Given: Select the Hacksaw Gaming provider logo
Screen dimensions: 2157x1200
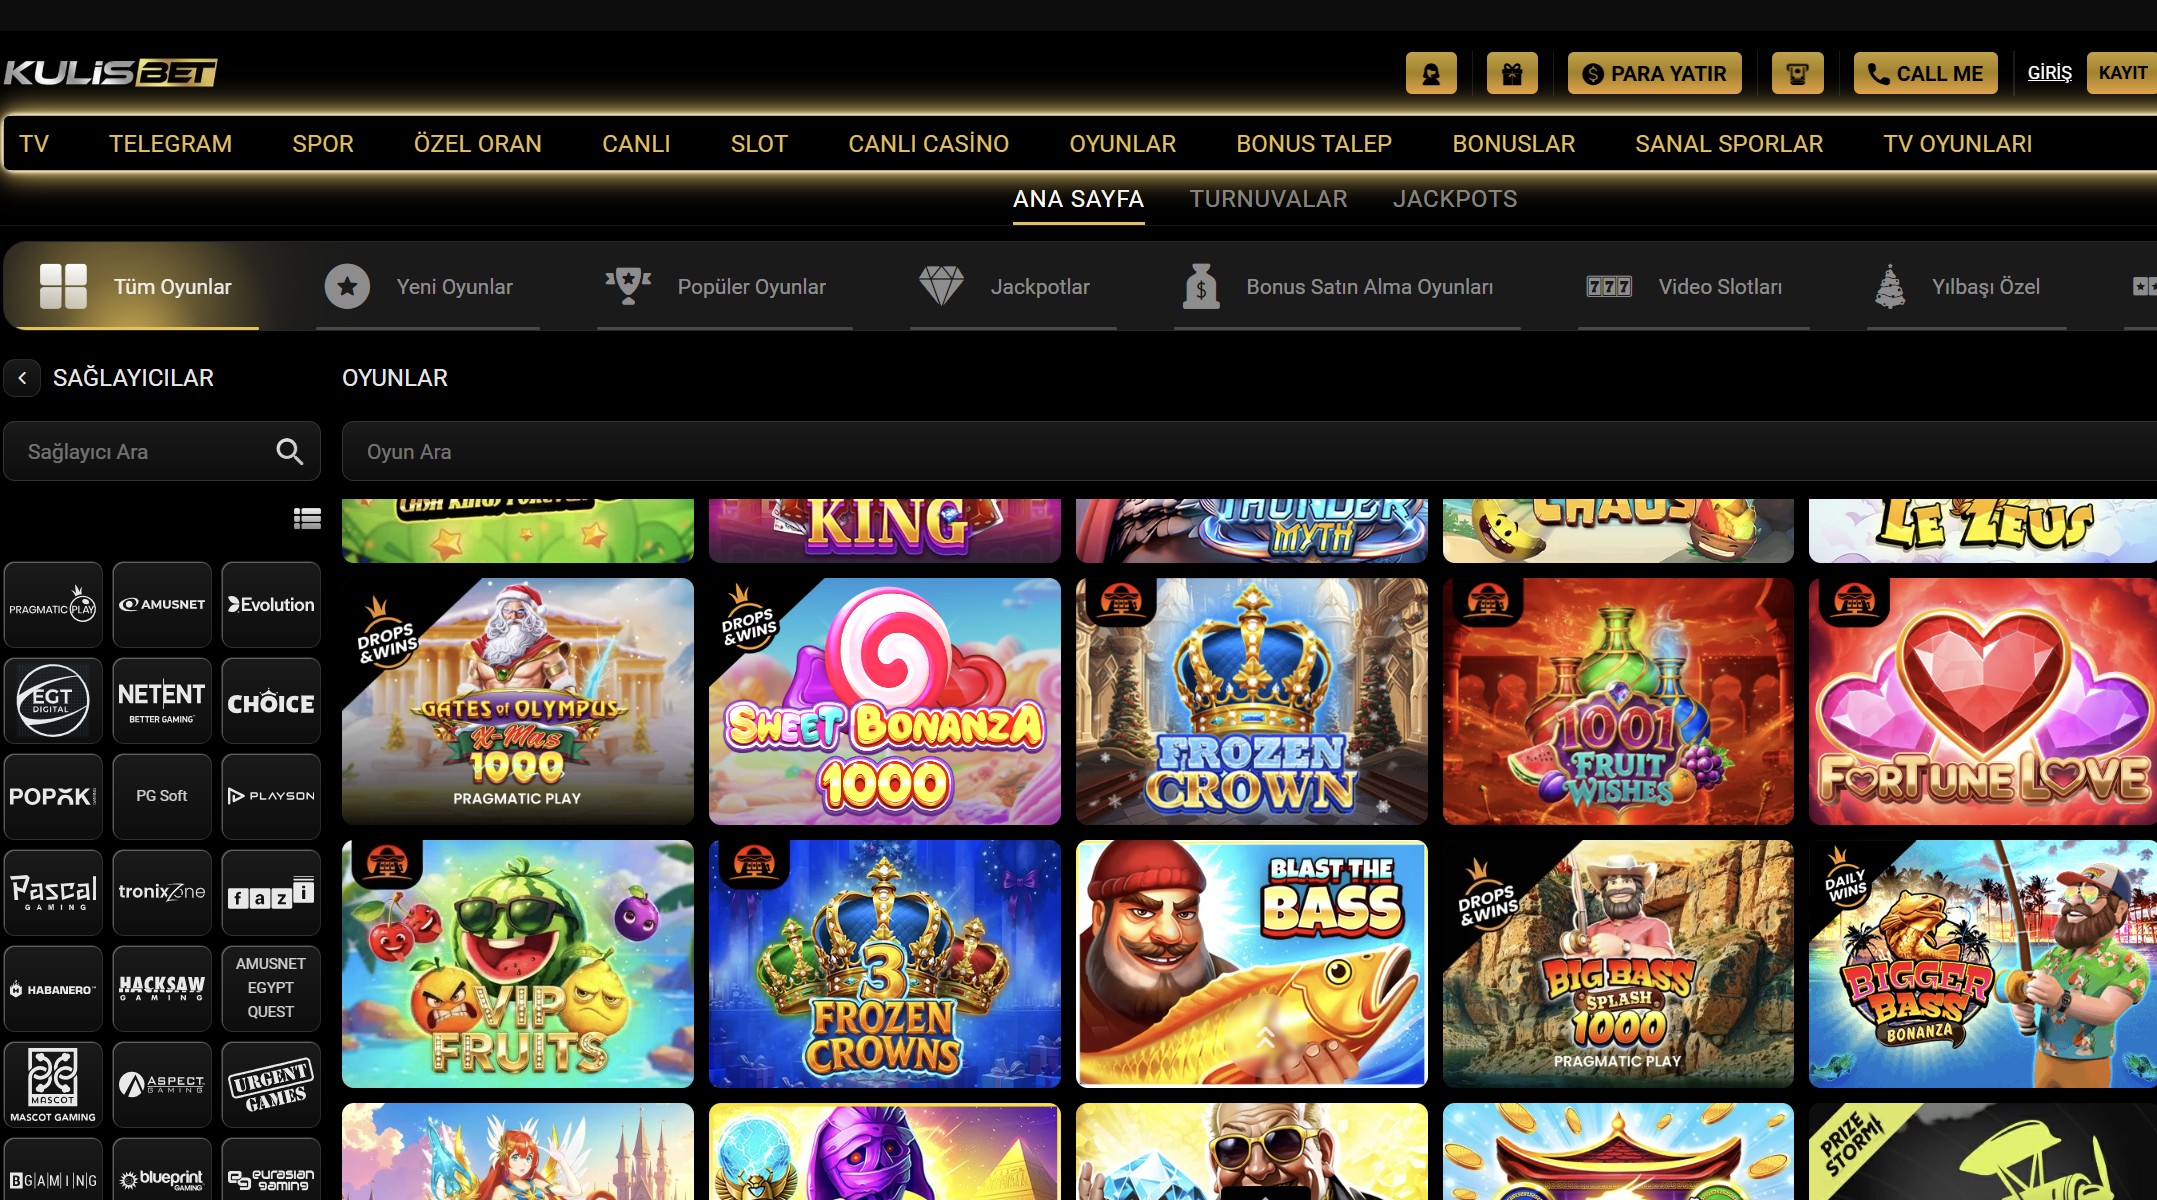Looking at the screenshot, I should coord(162,988).
